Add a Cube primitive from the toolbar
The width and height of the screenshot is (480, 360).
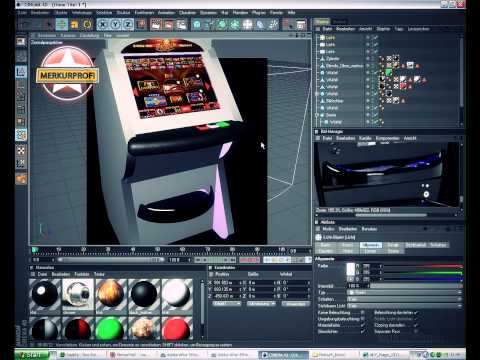tap(197, 24)
